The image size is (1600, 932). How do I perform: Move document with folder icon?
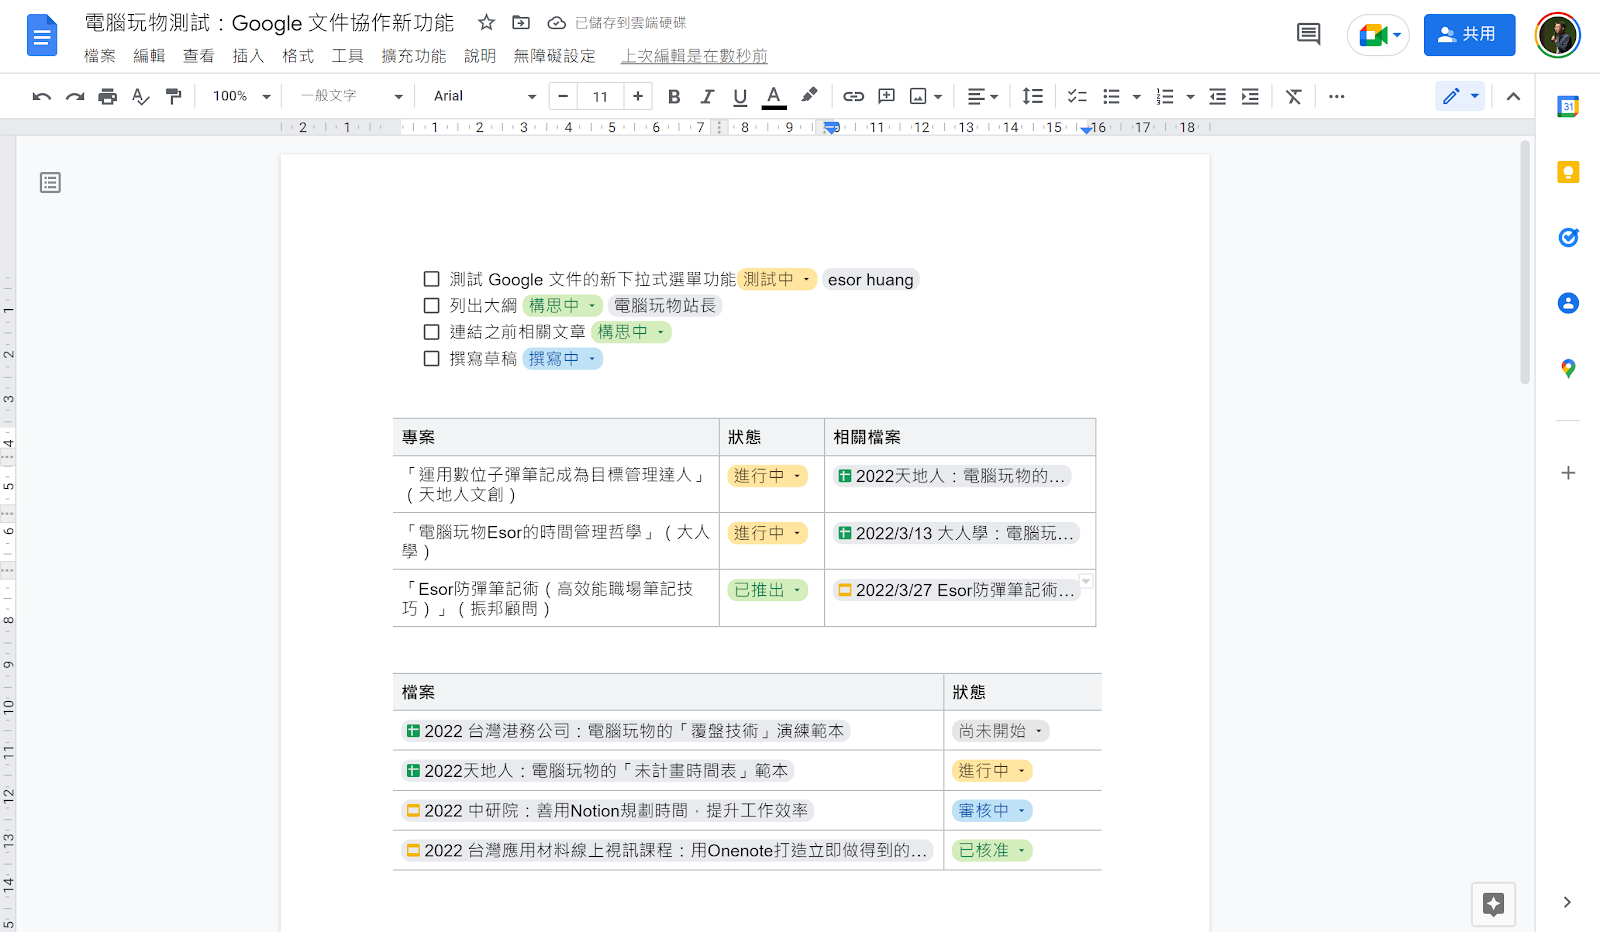521,22
